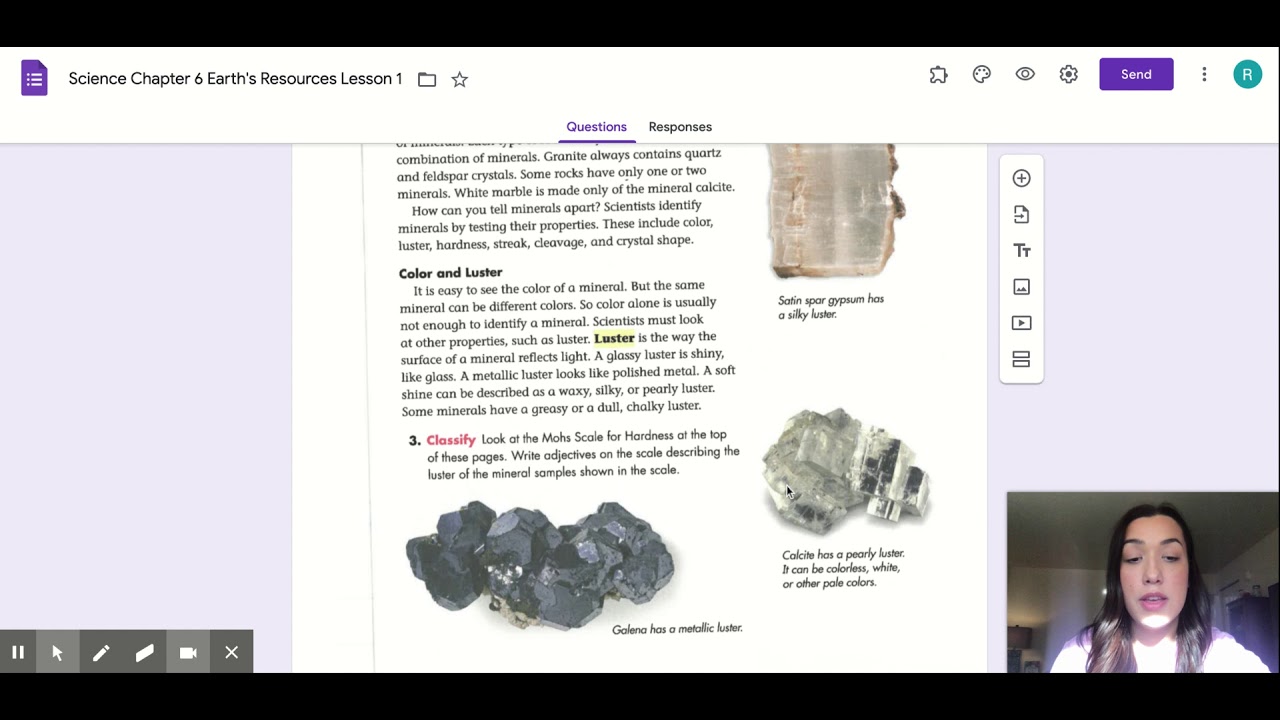Preview the form with eye icon
This screenshot has height=720, width=1280.
pos(1025,74)
